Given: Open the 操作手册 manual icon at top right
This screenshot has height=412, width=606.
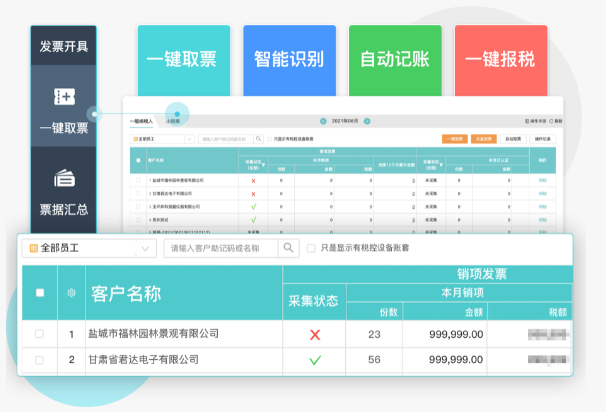Looking at the screenshot, I should [527, 121].
